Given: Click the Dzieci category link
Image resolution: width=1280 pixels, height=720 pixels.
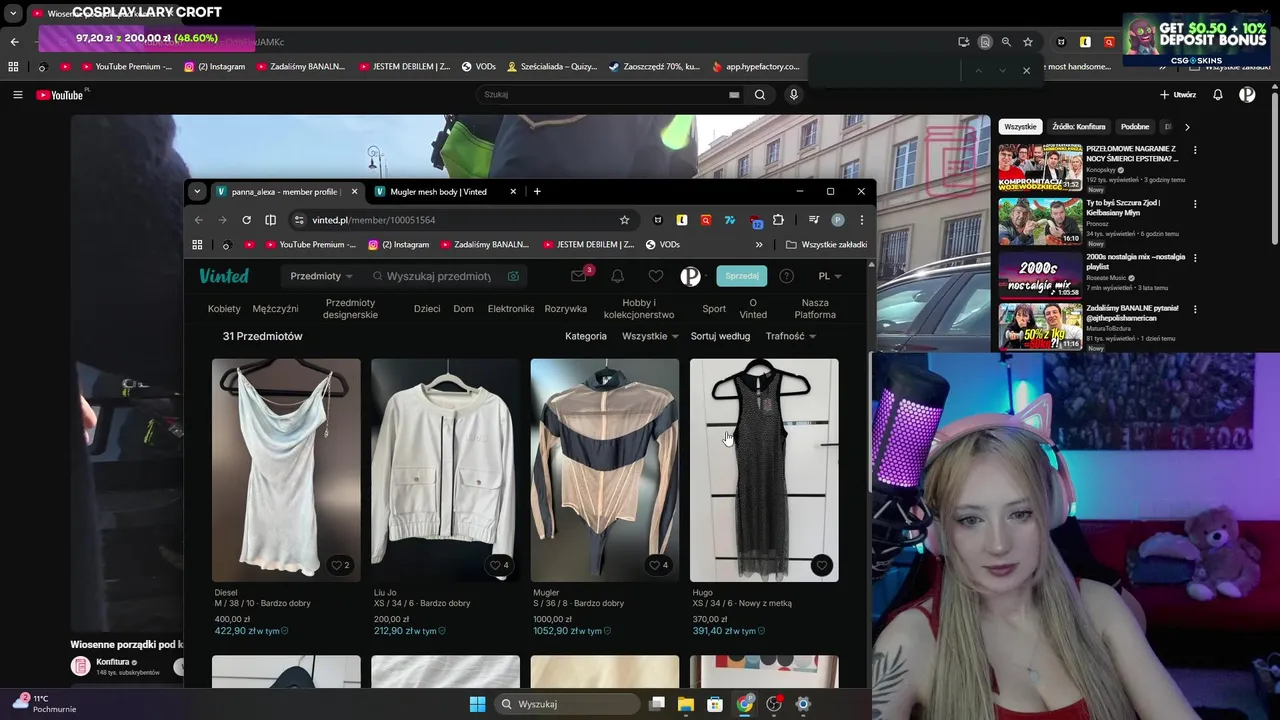Looking at the screenshot, I should [x=427, y=309].
